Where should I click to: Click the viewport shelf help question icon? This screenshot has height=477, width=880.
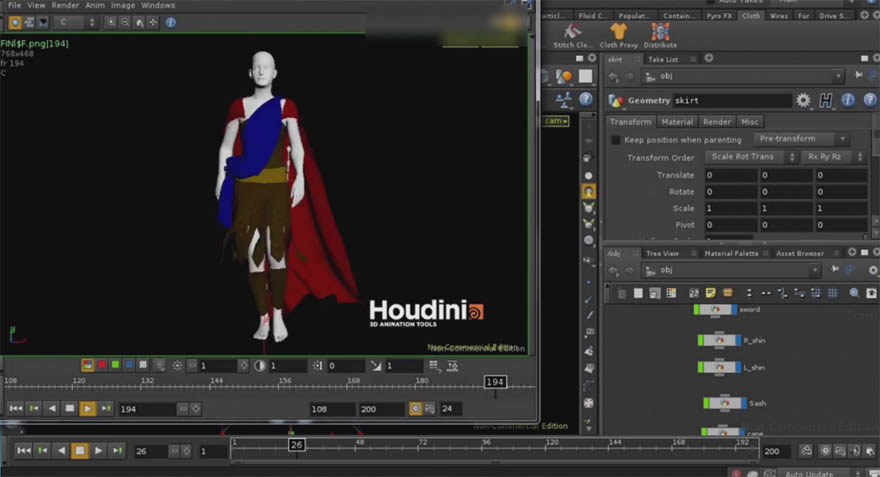click(x=585, y=99)
